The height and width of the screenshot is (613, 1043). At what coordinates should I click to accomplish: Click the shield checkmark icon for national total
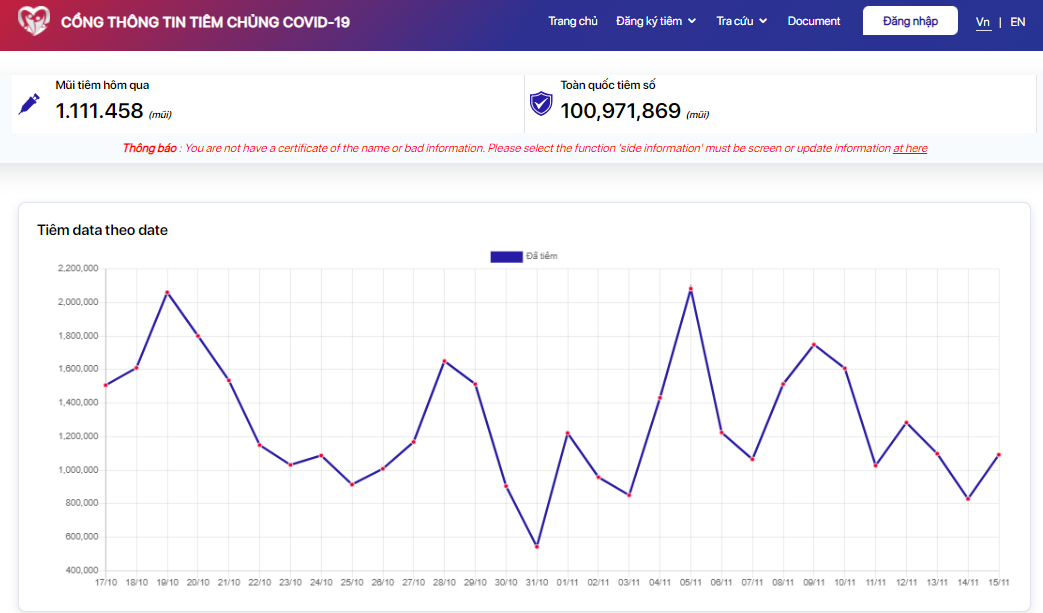(541, 103)
